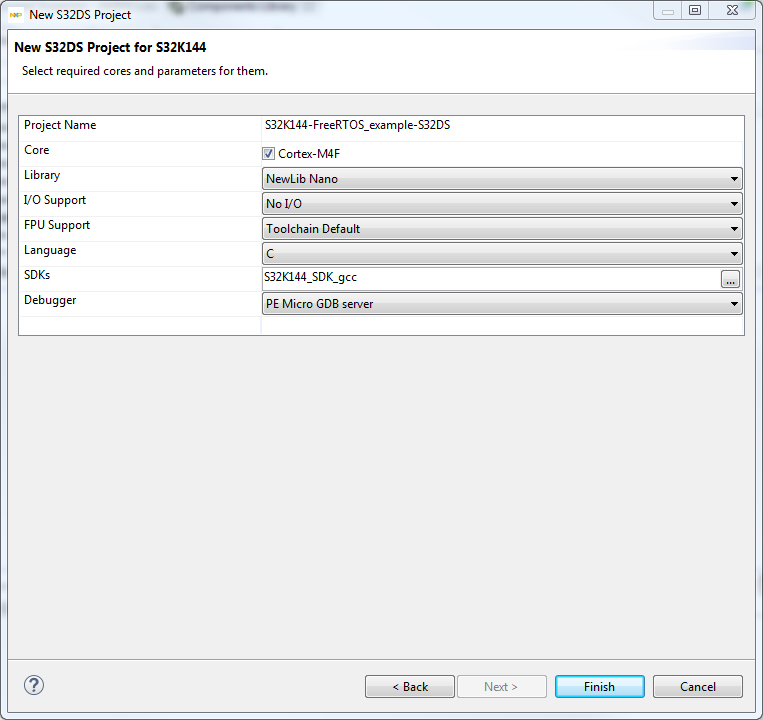
Task: Maximize the New S32DS Project dialog
Action: 695,11
